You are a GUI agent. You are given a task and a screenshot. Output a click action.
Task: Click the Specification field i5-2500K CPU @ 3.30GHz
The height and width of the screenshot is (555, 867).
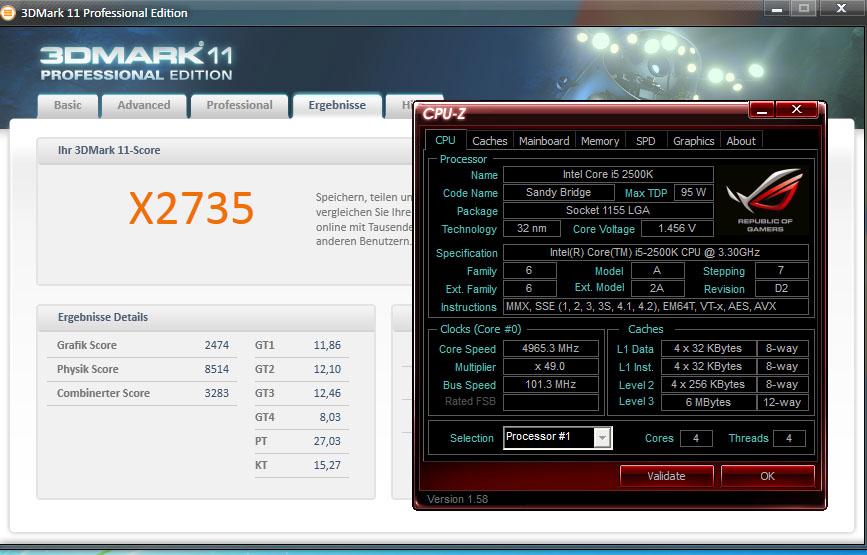click(x=655, y=252)
